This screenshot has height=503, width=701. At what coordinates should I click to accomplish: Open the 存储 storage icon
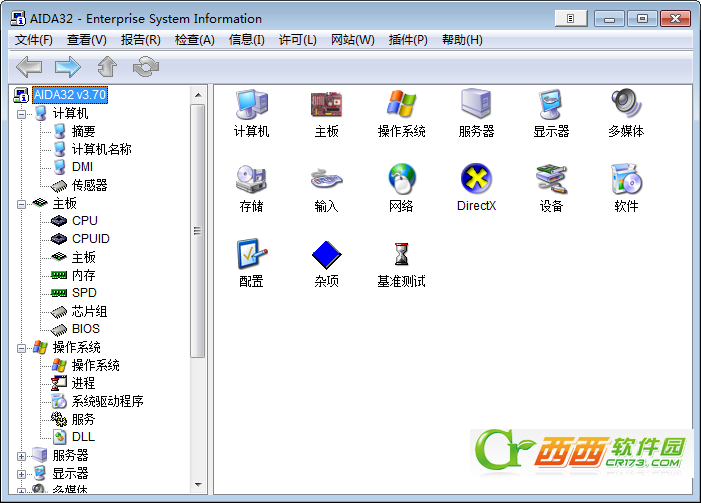pos(252,188)
